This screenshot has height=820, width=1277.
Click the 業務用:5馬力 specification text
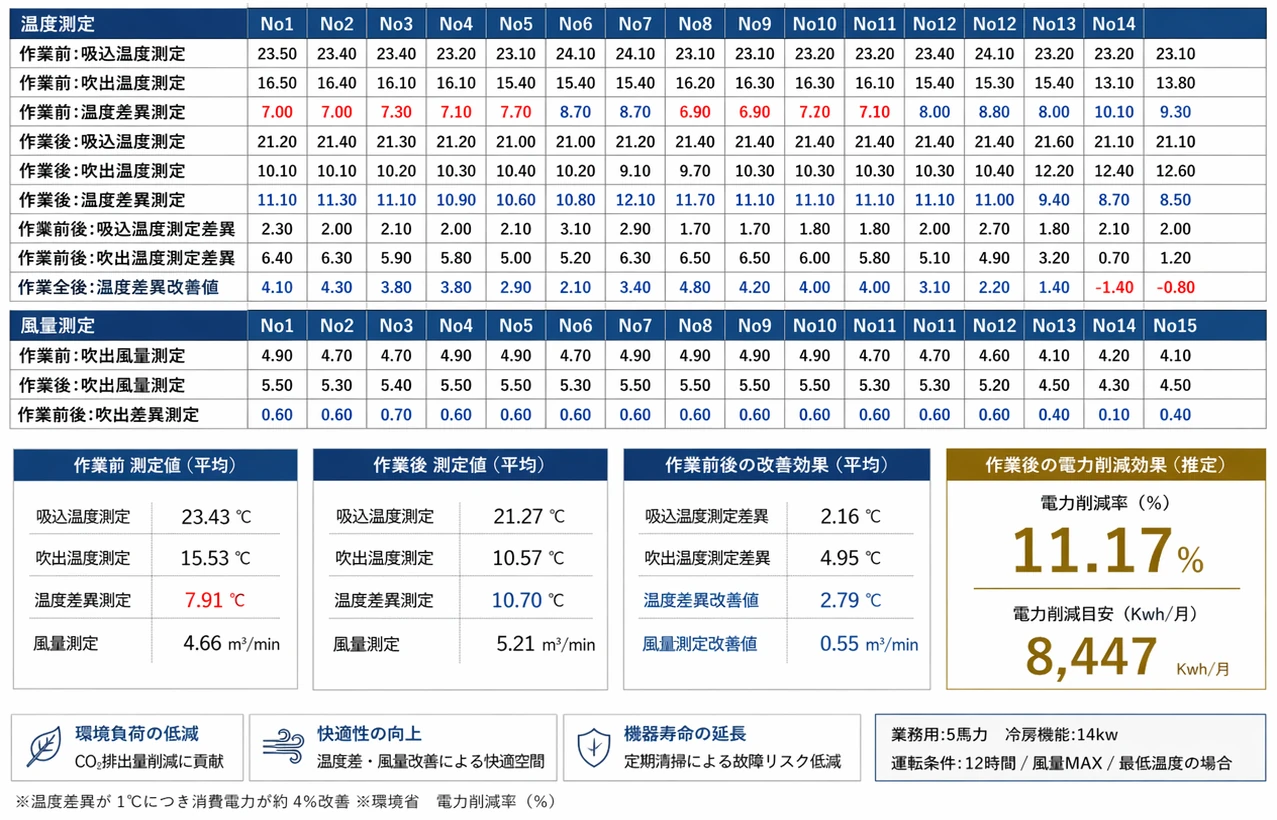click(936, 734)
